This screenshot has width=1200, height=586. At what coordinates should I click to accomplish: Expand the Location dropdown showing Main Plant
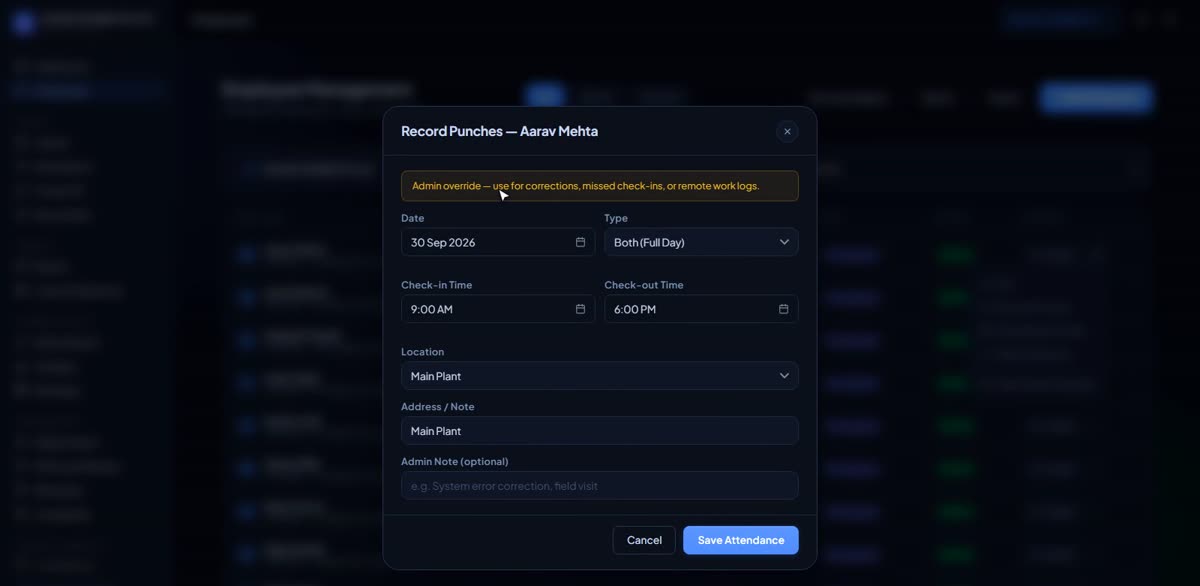point(599,376)
